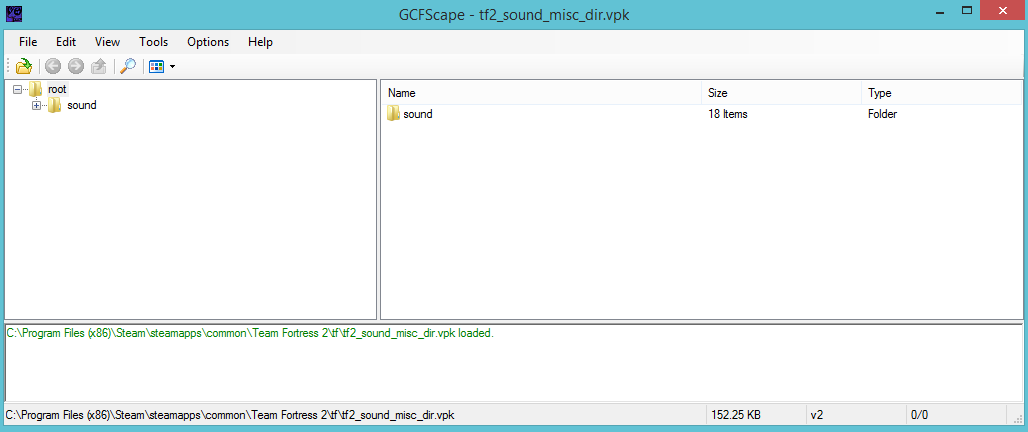Open the Help menu

click(260, 42)
